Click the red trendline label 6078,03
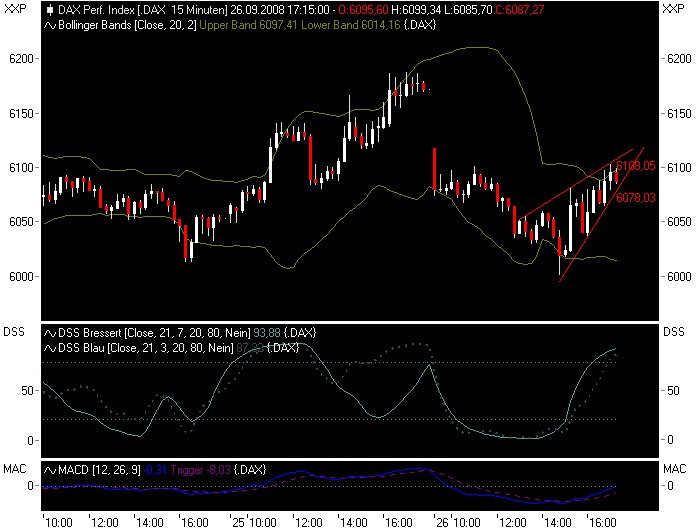Screen dimensions: 700x530 click(636, 197)
